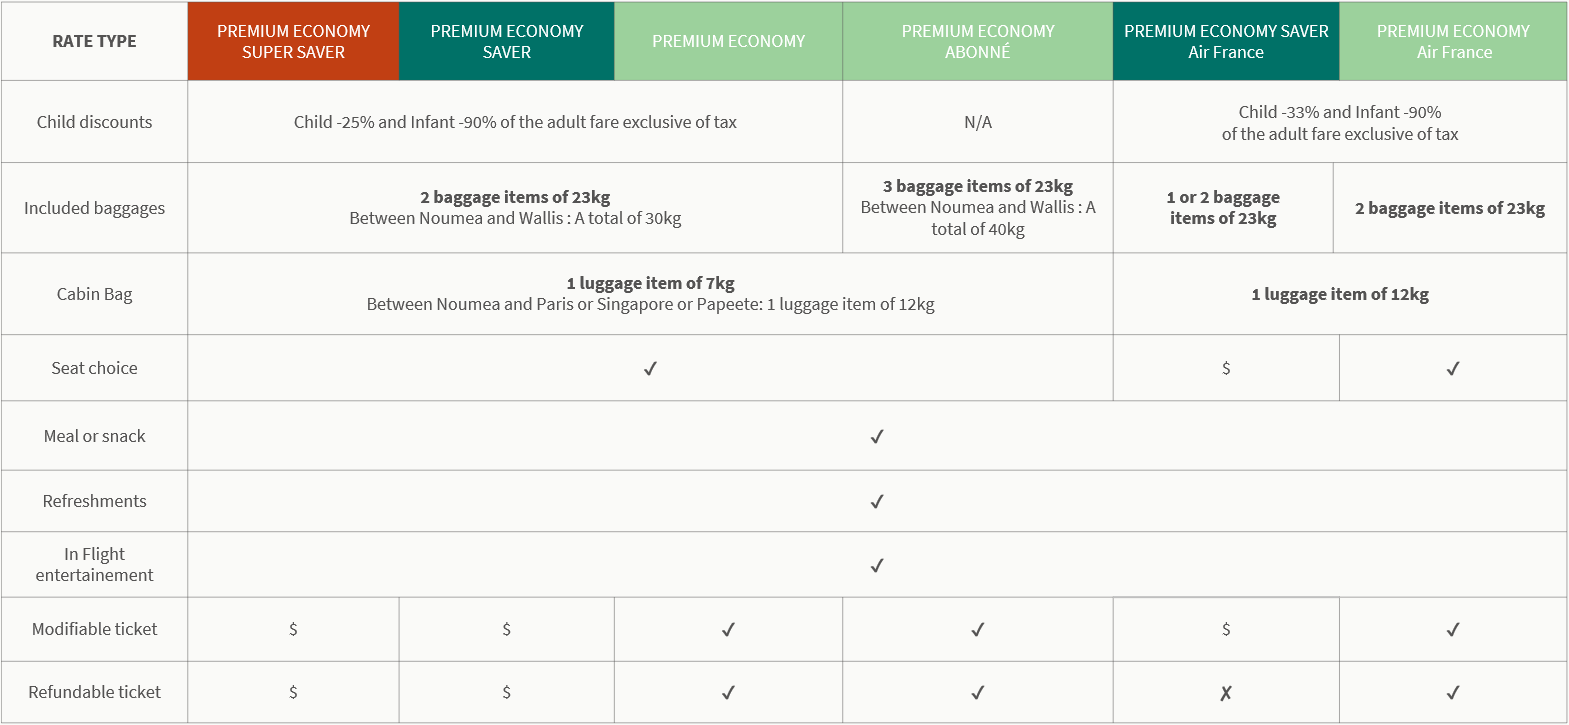Viewport: 1569px width, 725px height.
Task: Select the Premium Economy Super Saver header
Action: (x=293, y=41)
